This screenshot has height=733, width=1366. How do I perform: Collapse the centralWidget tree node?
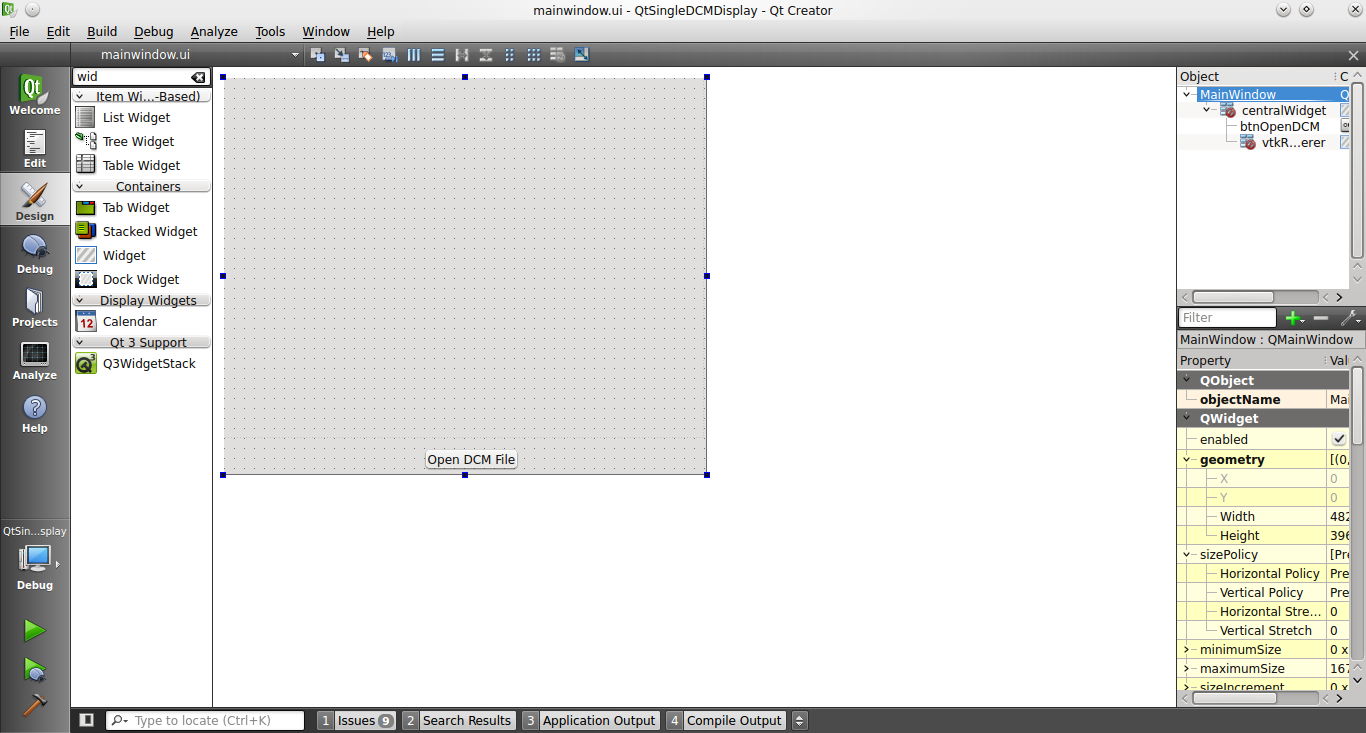click(1207, 111)
